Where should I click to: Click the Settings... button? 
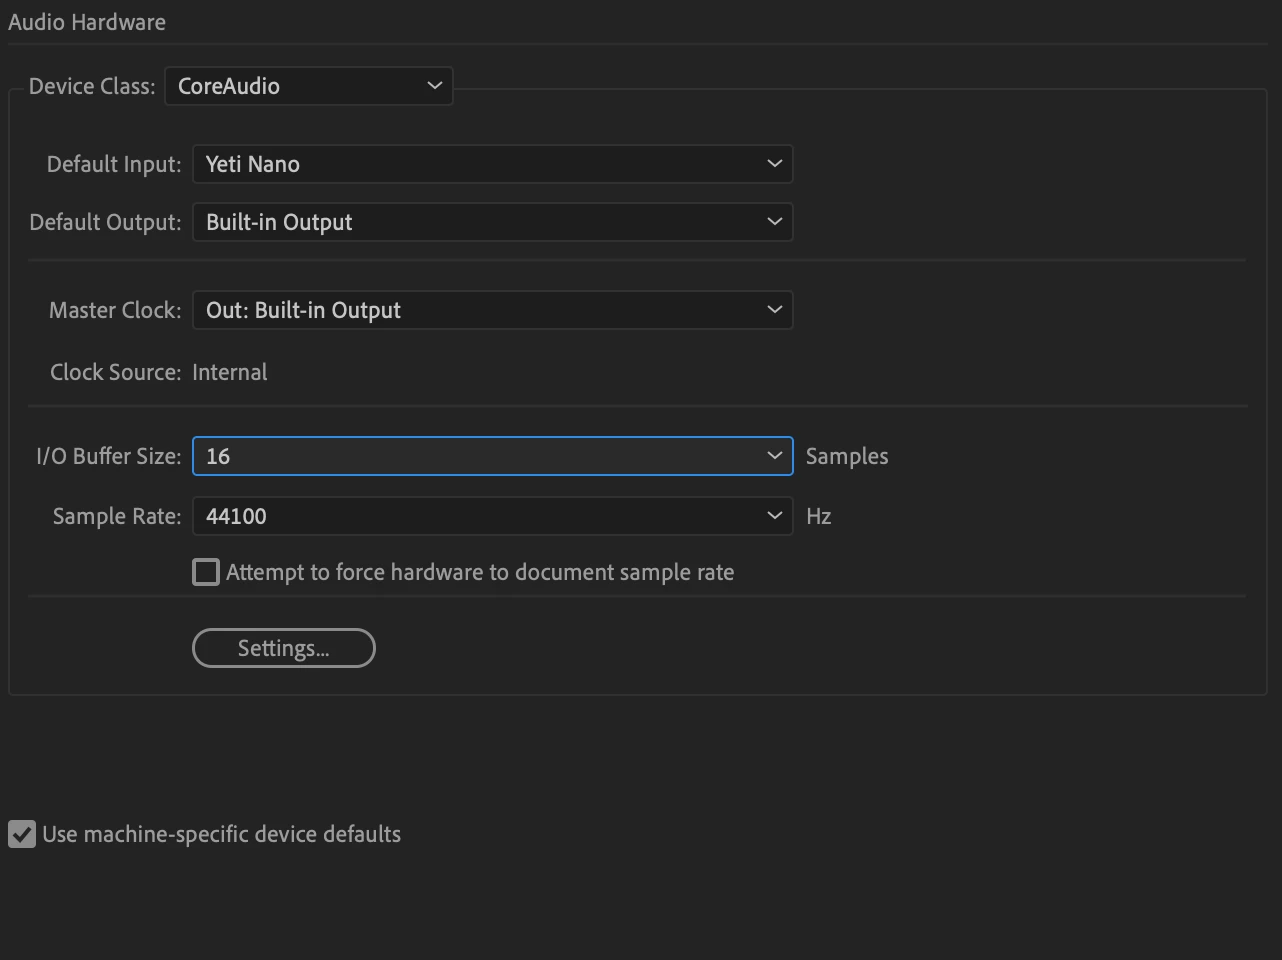click(284, 648)
